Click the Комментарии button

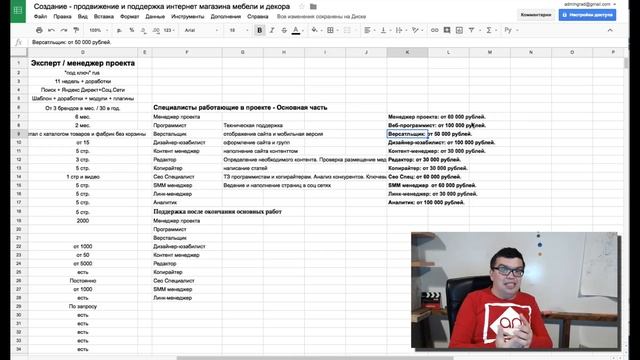point(536,15)
